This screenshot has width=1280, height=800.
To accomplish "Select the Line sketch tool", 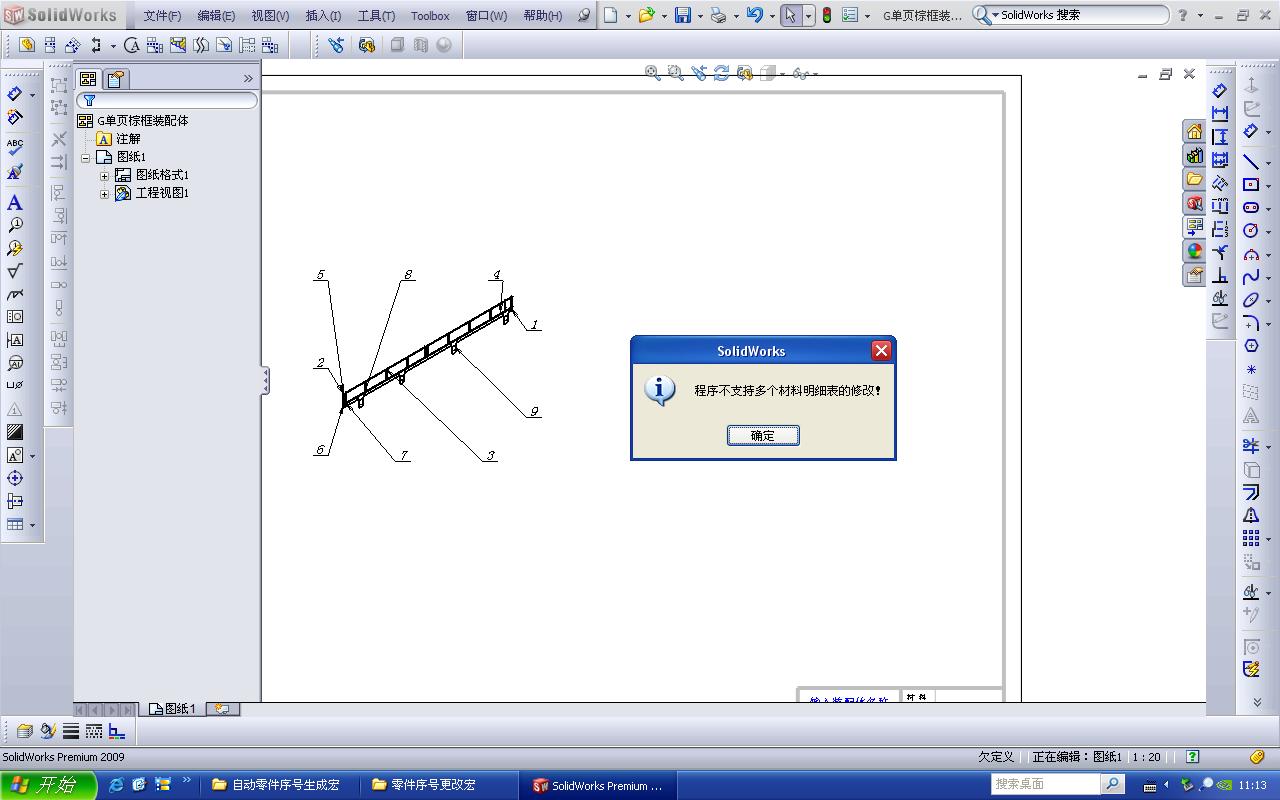I will click(x=1251, y=161).
